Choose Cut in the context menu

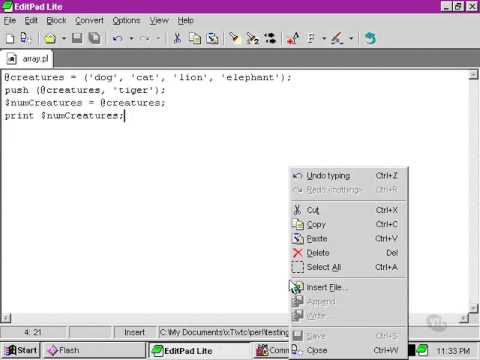point(348,210)
